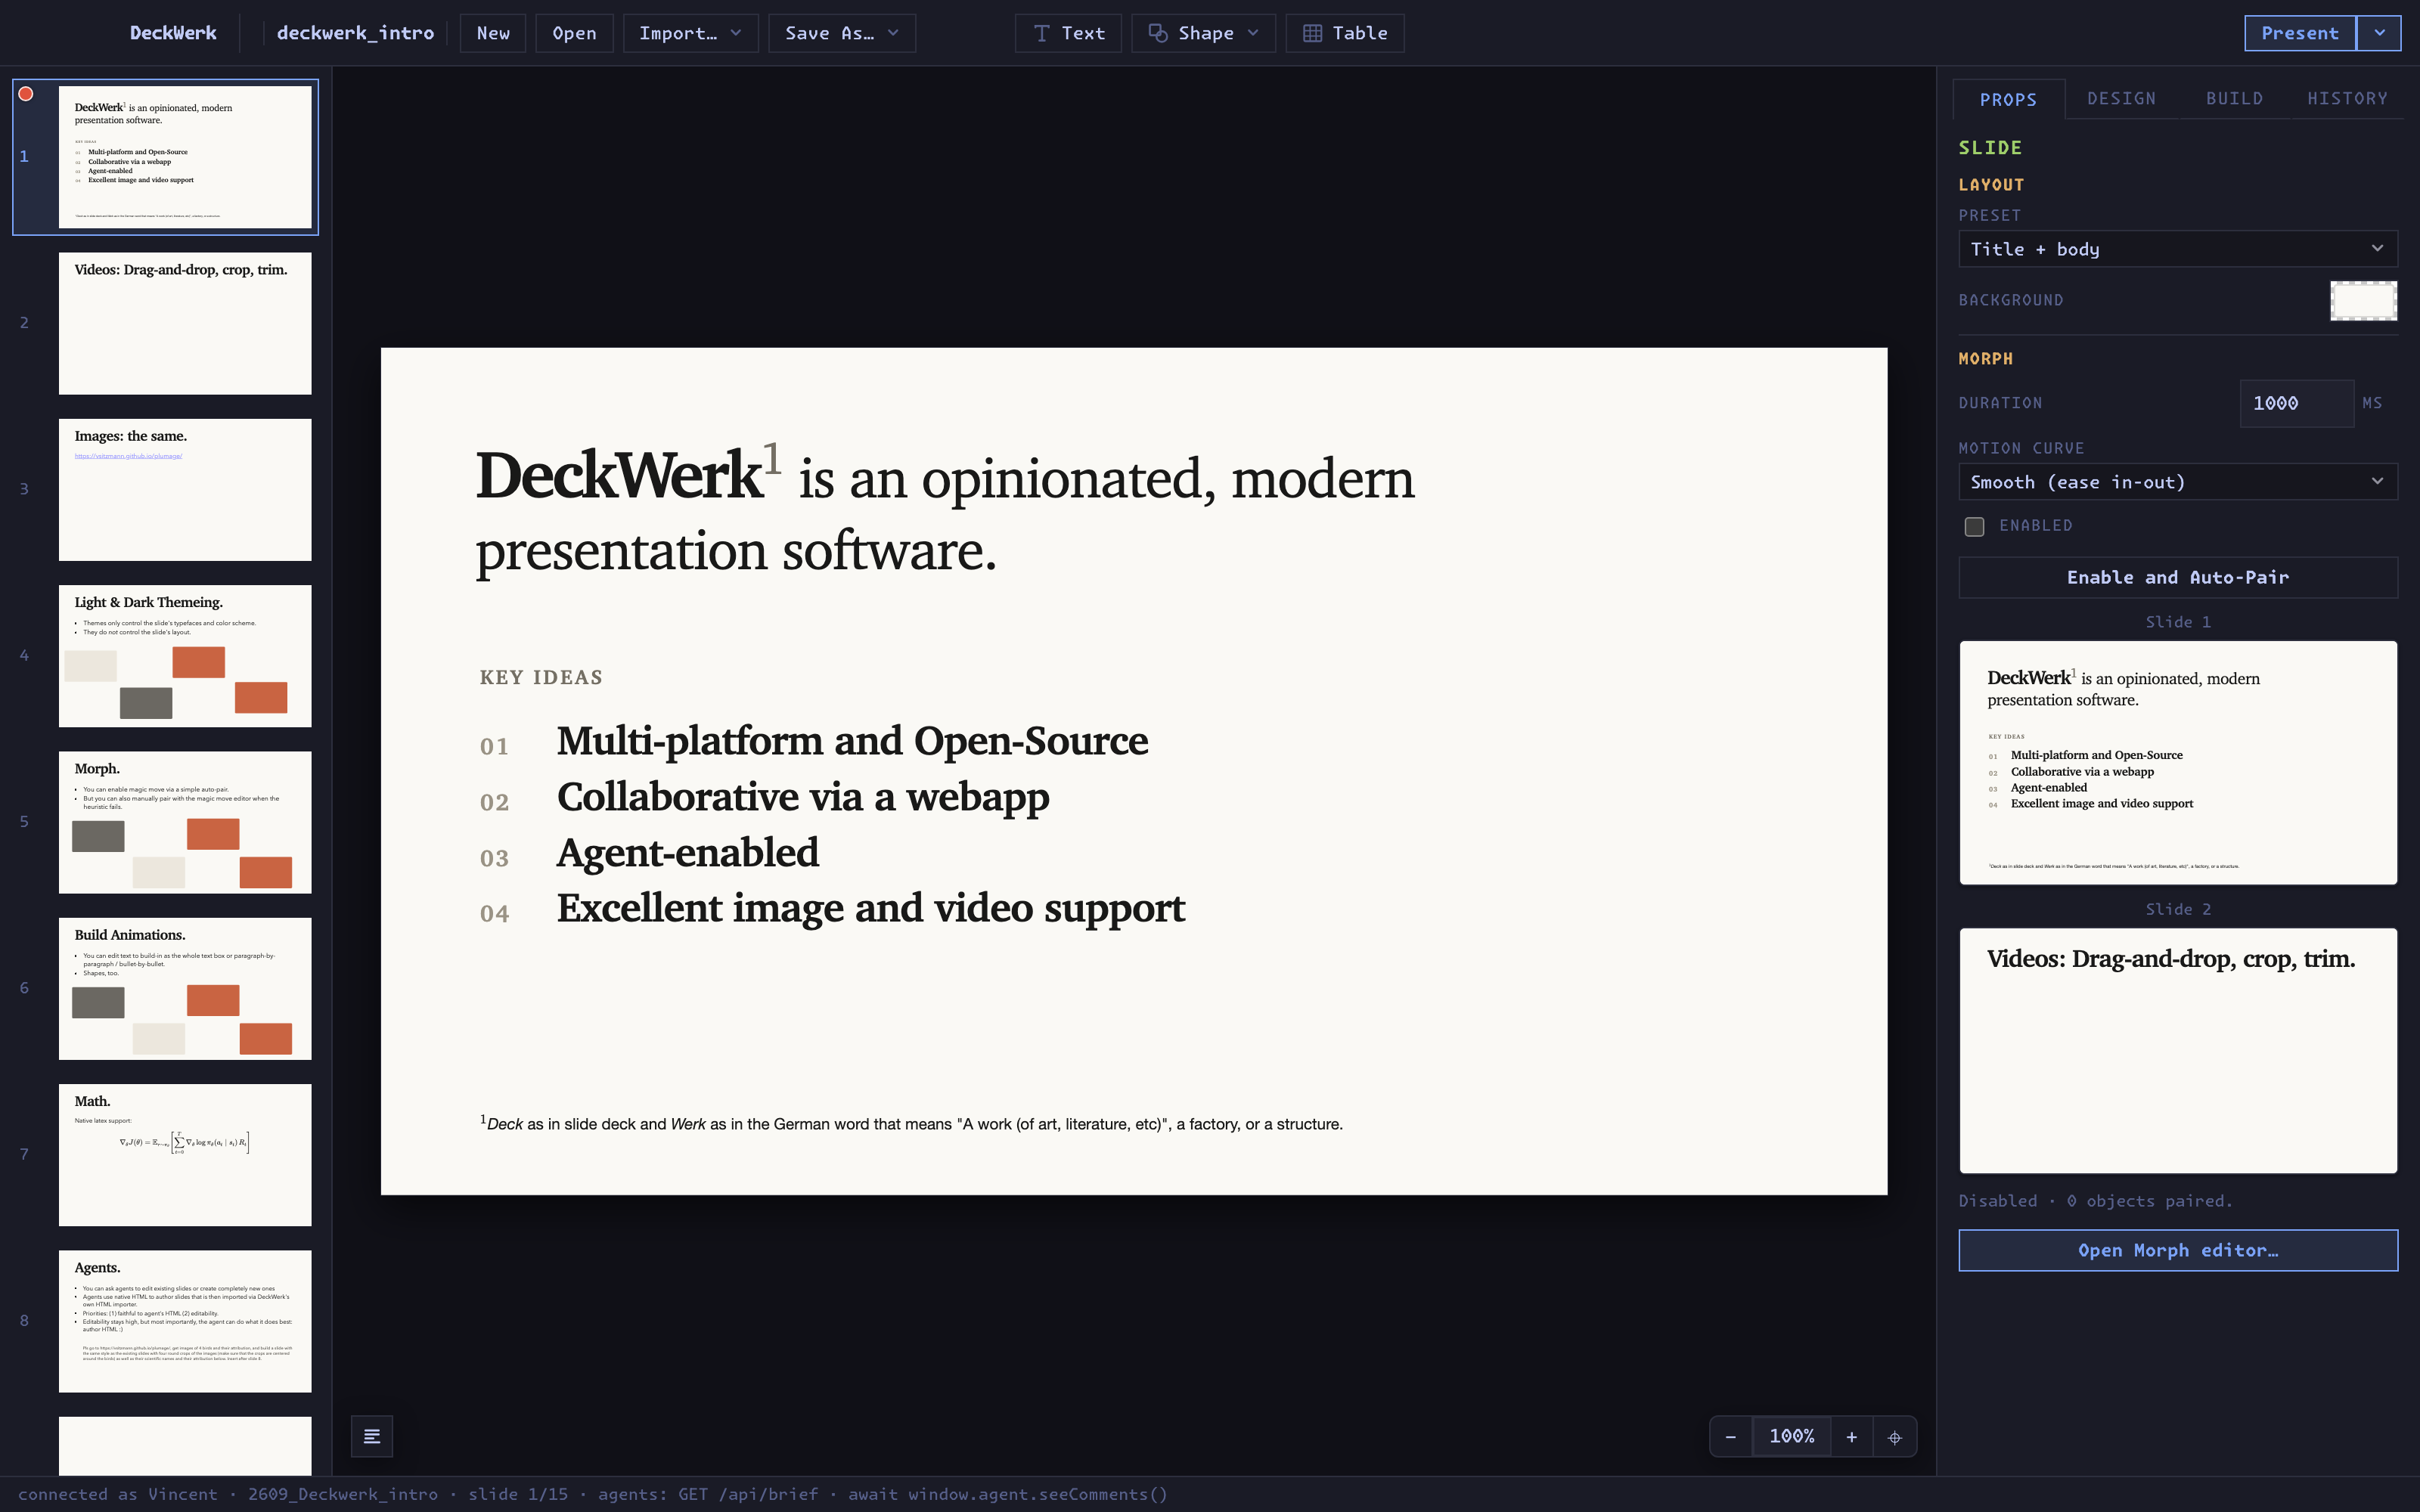
Task: Select slide 6 Build Animations thumbnail
Action: (x=185, y=988)
